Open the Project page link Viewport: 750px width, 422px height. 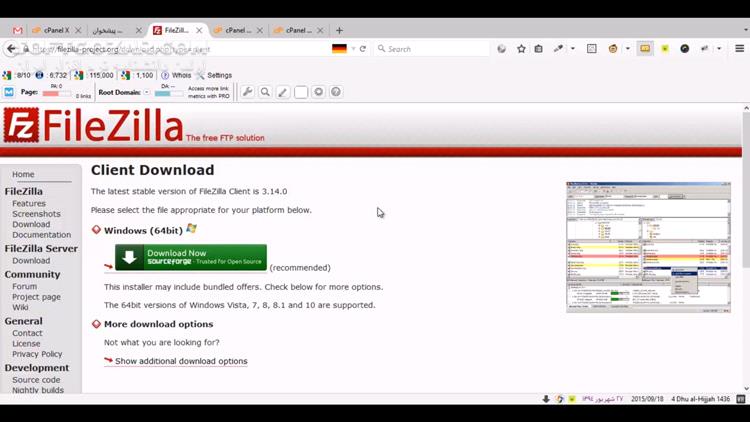coord(36,297)
